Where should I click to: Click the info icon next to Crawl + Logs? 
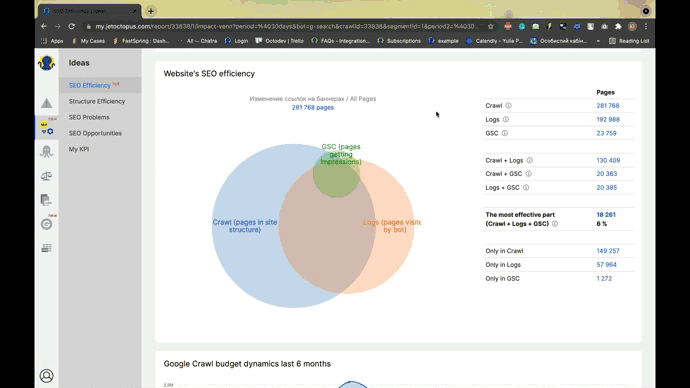coord(529,161)
